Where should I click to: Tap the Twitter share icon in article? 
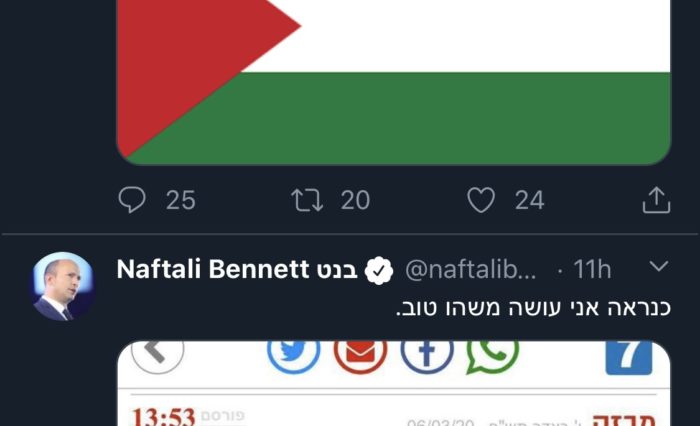(294, 355)
